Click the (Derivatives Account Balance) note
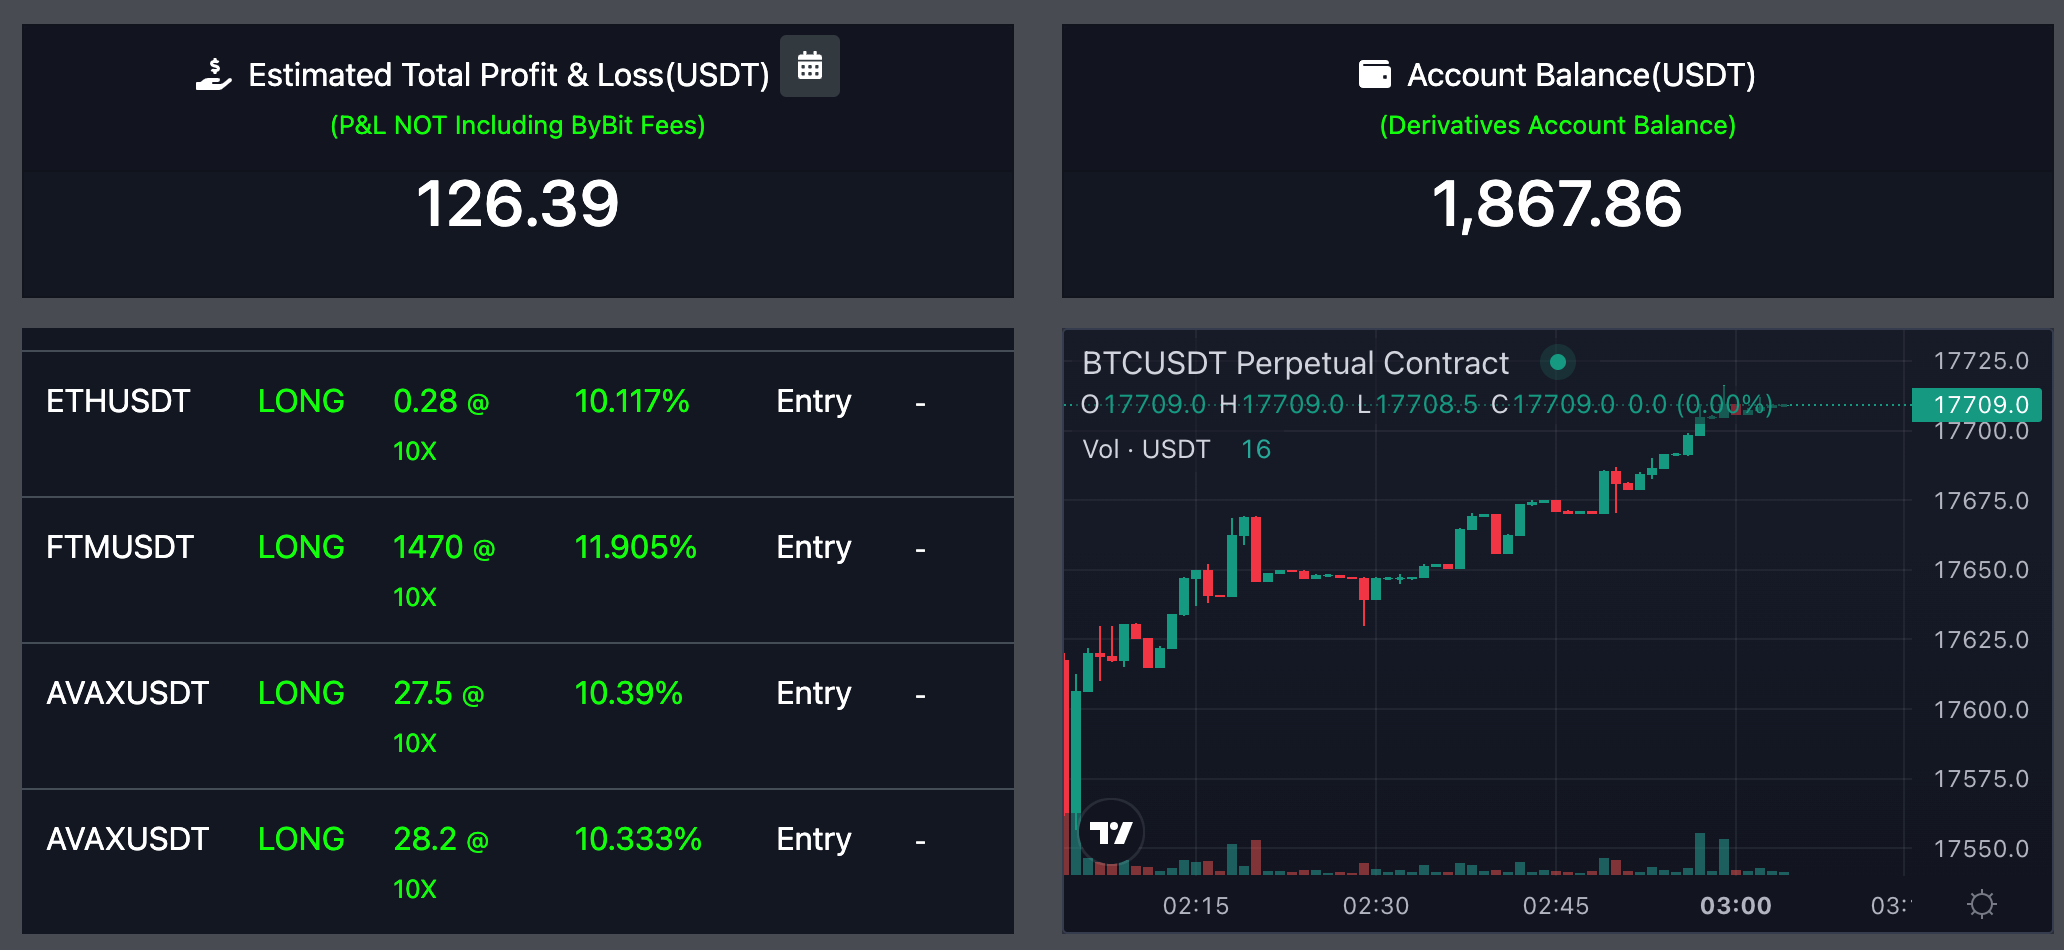 (1557, 125)
